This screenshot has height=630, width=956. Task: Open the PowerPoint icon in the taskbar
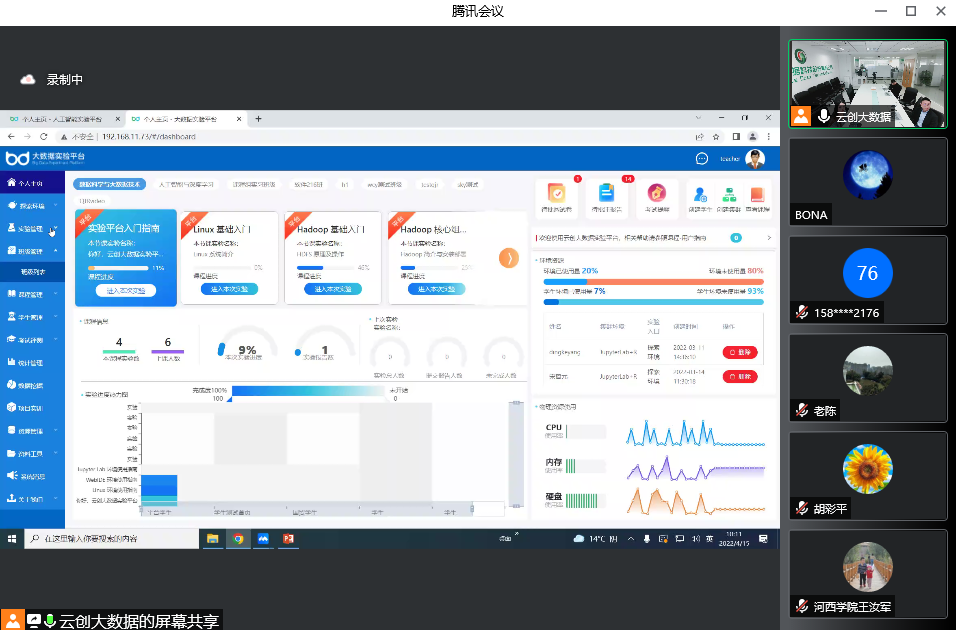click(289, 538)
